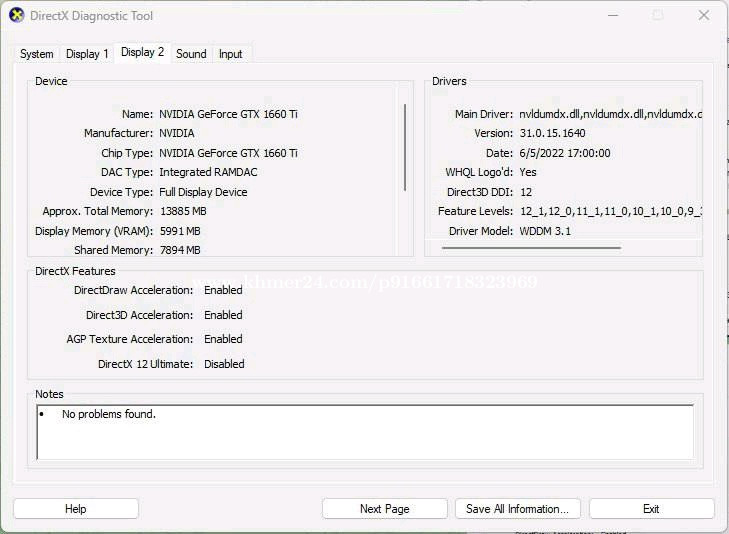Click the Next Page button
729x534 pixels.
[384, 508]
